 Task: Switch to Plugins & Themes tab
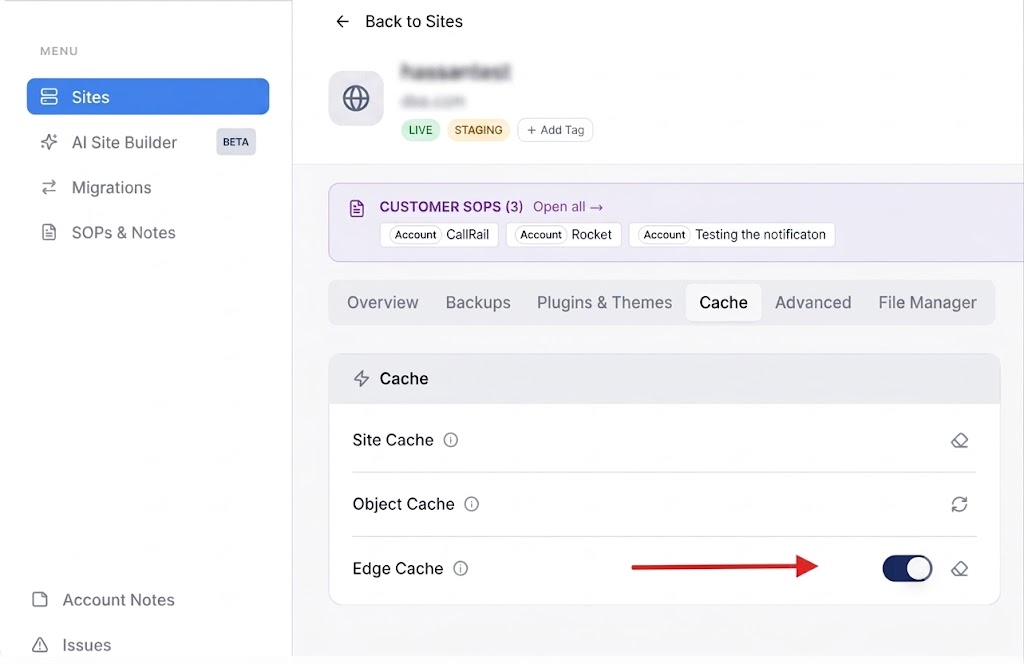pos(604,302)
